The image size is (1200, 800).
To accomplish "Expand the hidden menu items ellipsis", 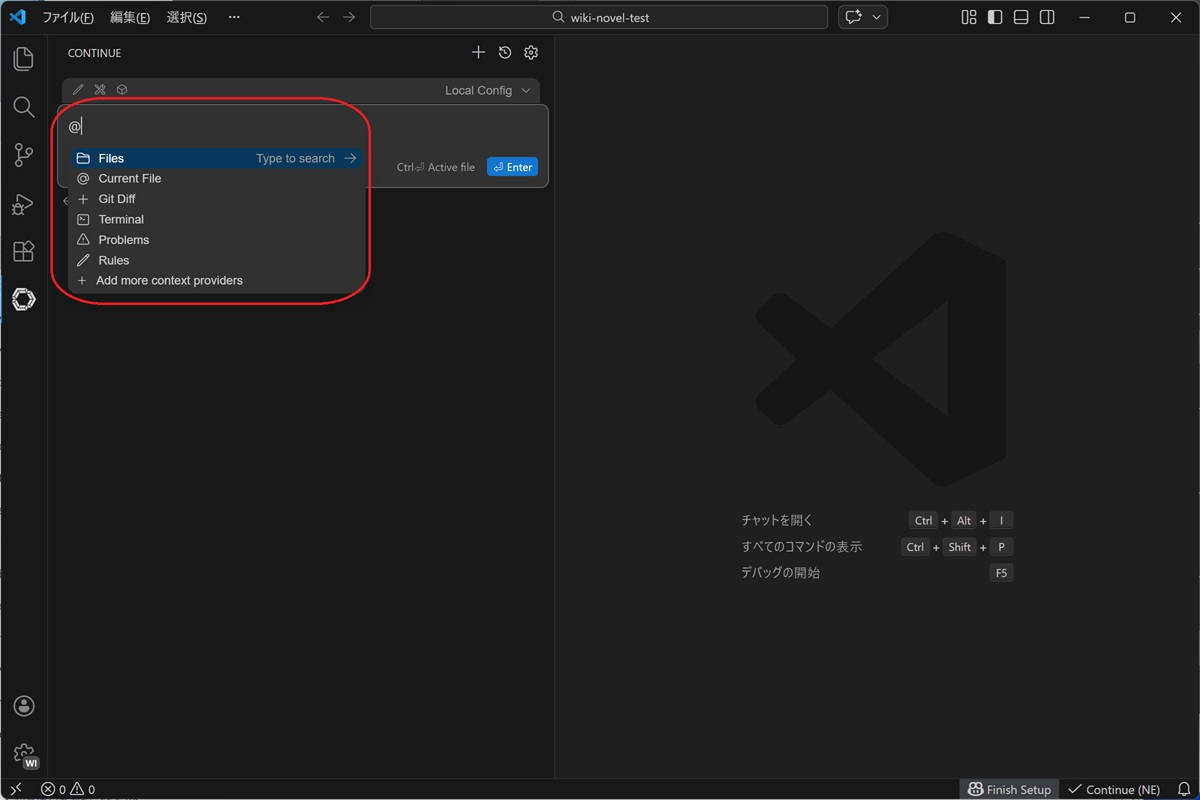I will tap(234, 18).
